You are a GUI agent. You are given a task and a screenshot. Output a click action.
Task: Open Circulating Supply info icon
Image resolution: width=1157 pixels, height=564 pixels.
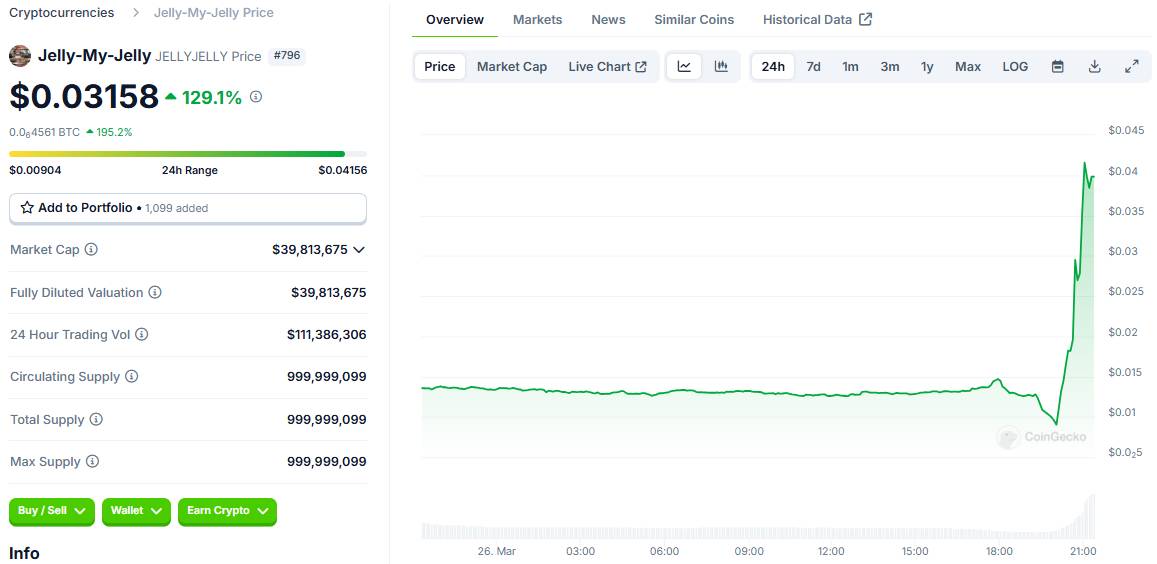[x=131, y=376]
